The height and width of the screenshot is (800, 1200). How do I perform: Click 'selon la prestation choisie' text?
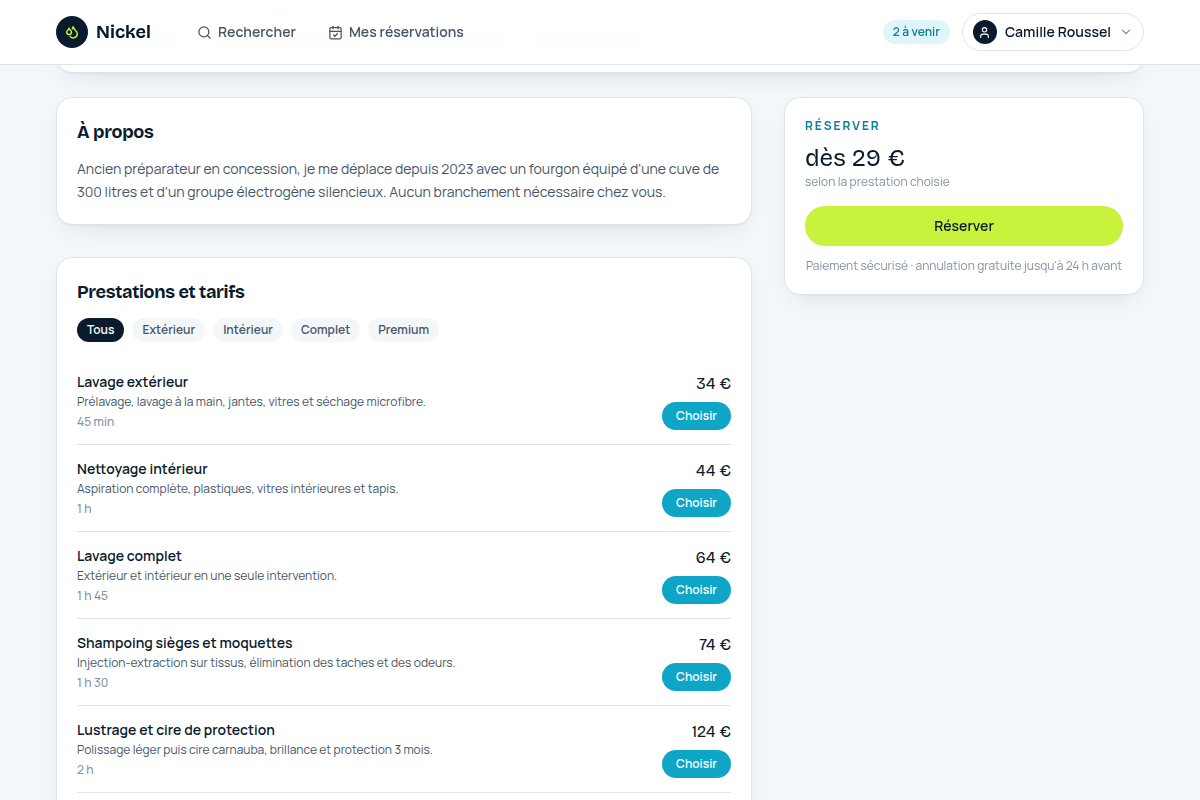pyautogui.click(x=877, y=182)
